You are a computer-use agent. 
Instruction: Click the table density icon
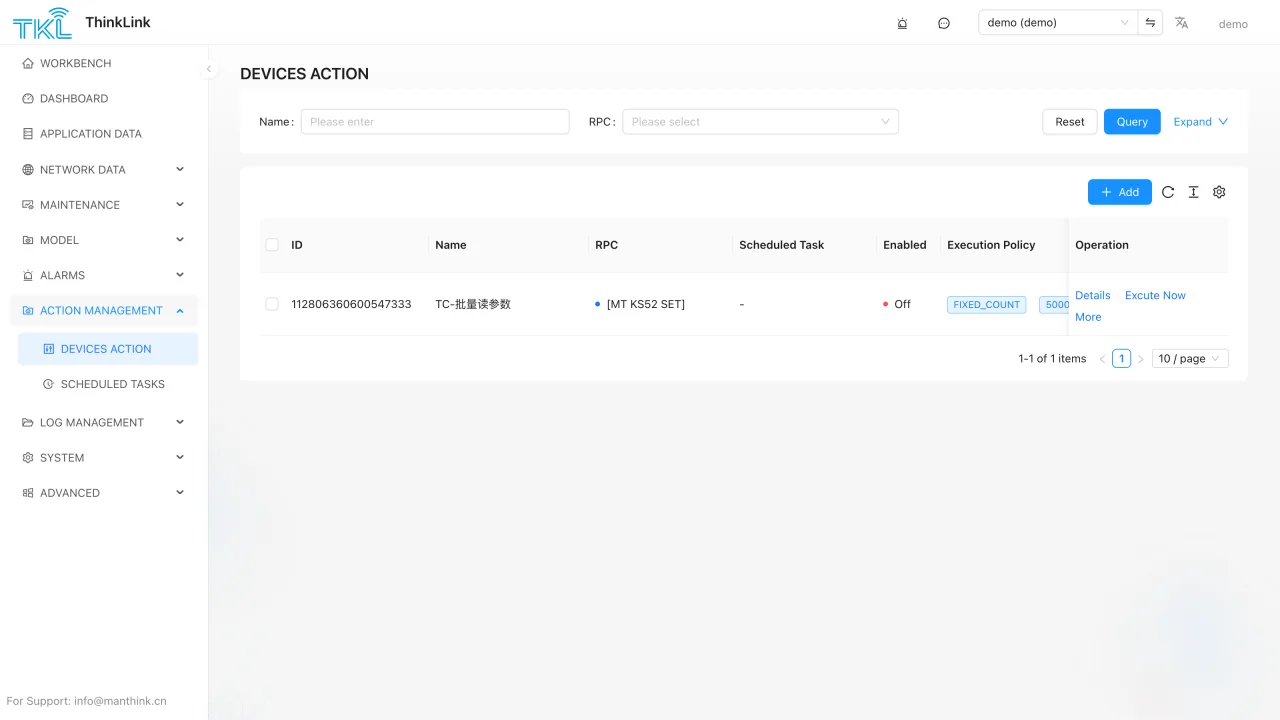pyautogui.click(x=1193, y=192)
